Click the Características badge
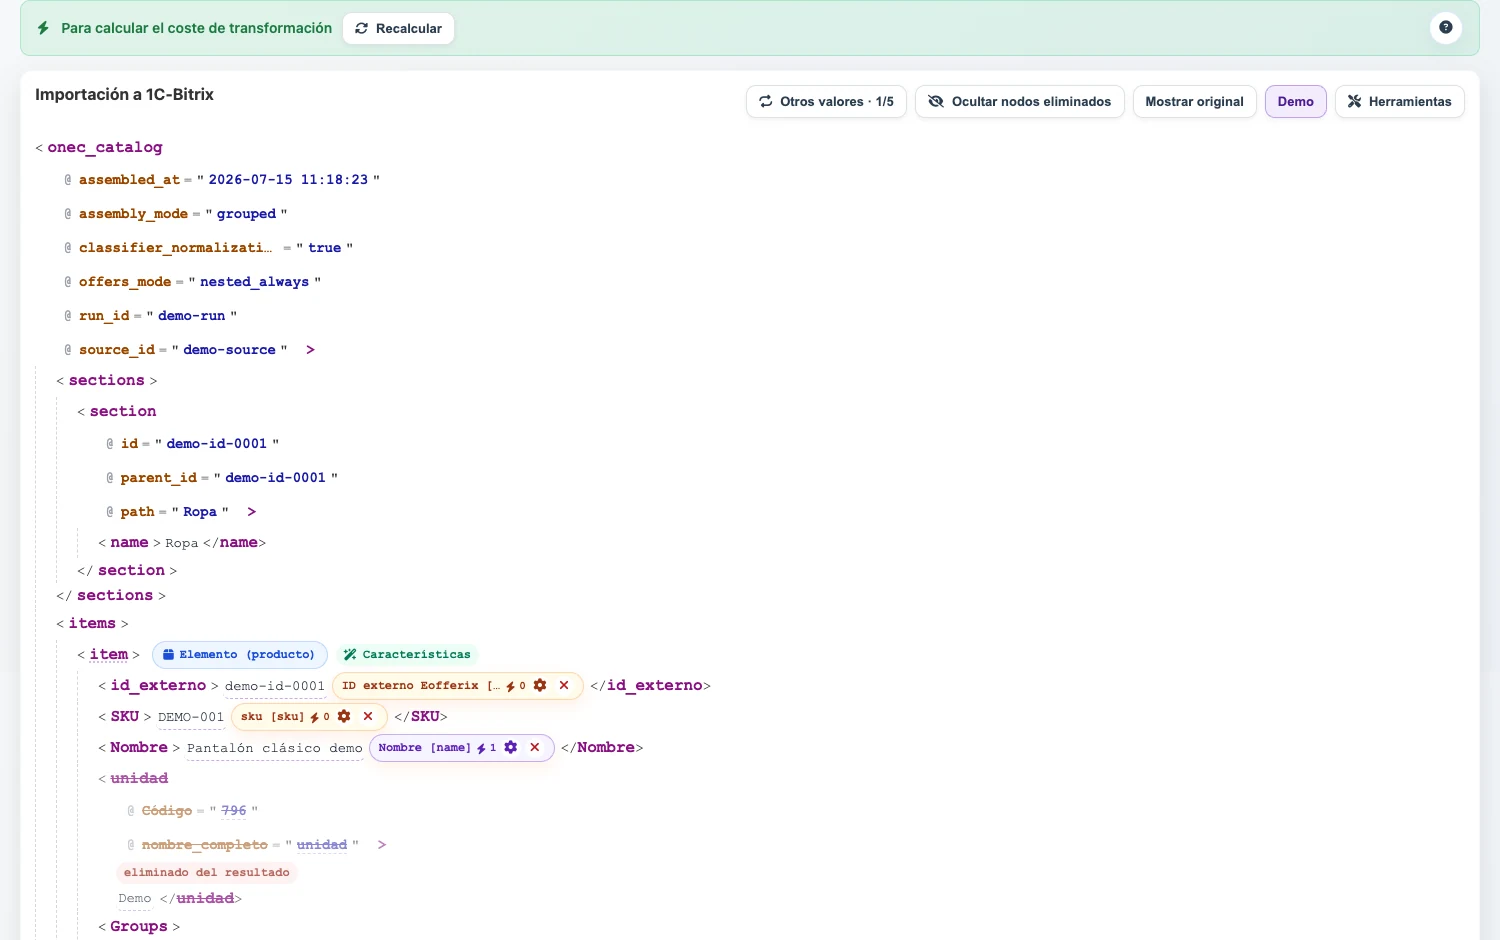Viewport: 1500px width, 940px height. [407, 654]
